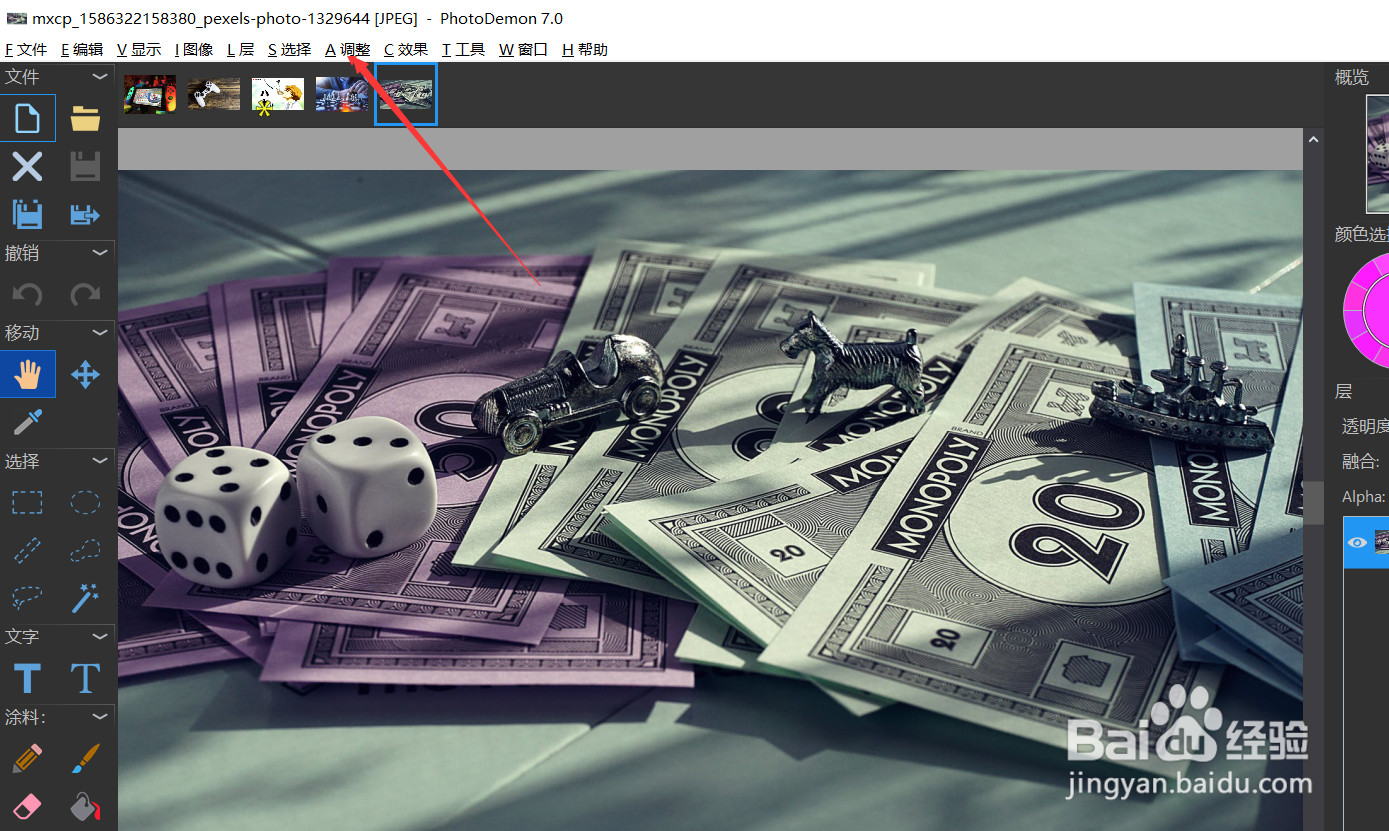1389x831 pixels.
Task: Select the layer thumbnail in the layers list
Action: tap(1382, 542)
